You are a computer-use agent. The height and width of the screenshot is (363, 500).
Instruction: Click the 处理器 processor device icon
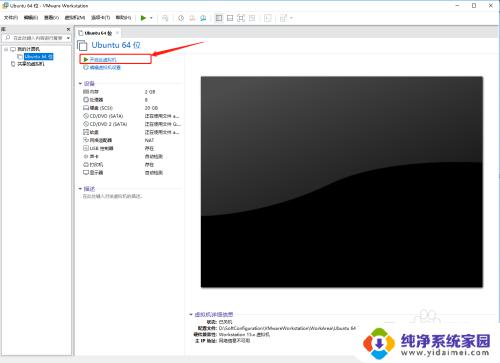coord(86,100)
